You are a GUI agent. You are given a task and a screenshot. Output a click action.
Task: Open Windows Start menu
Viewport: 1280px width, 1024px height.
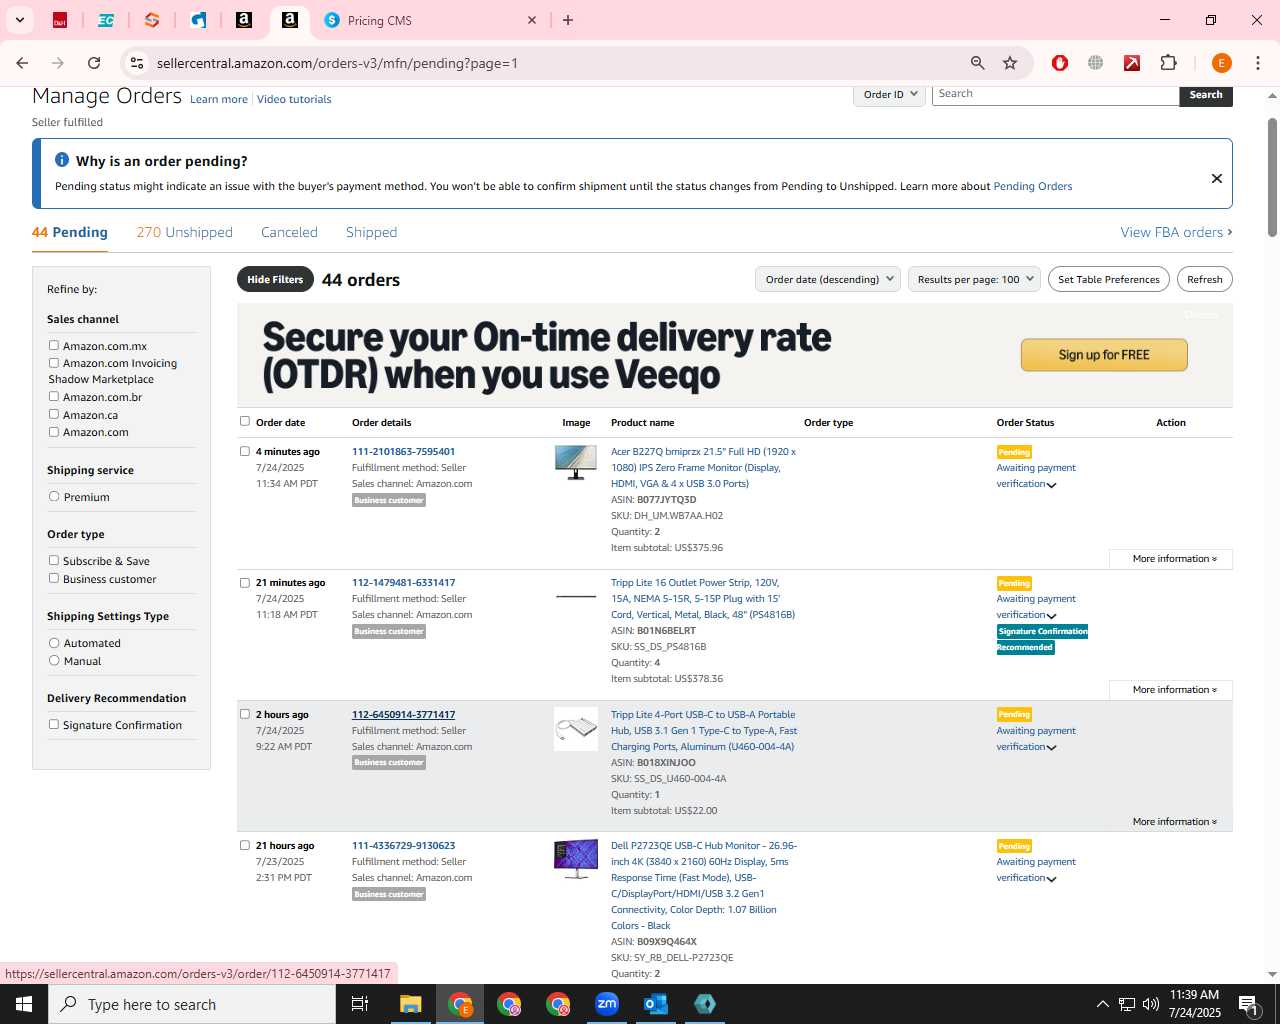[24, 1004]
